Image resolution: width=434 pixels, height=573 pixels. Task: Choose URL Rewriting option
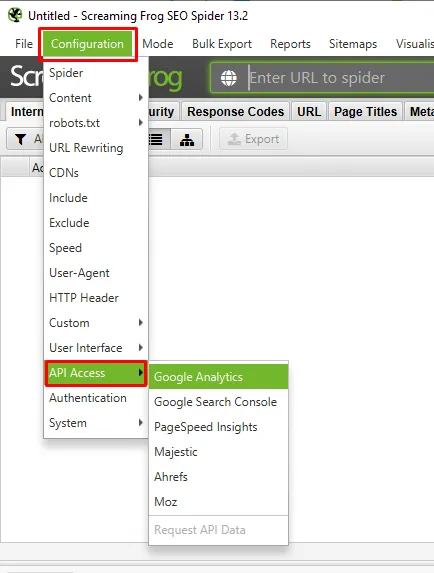pyautogui.click(x=96, y=148)
